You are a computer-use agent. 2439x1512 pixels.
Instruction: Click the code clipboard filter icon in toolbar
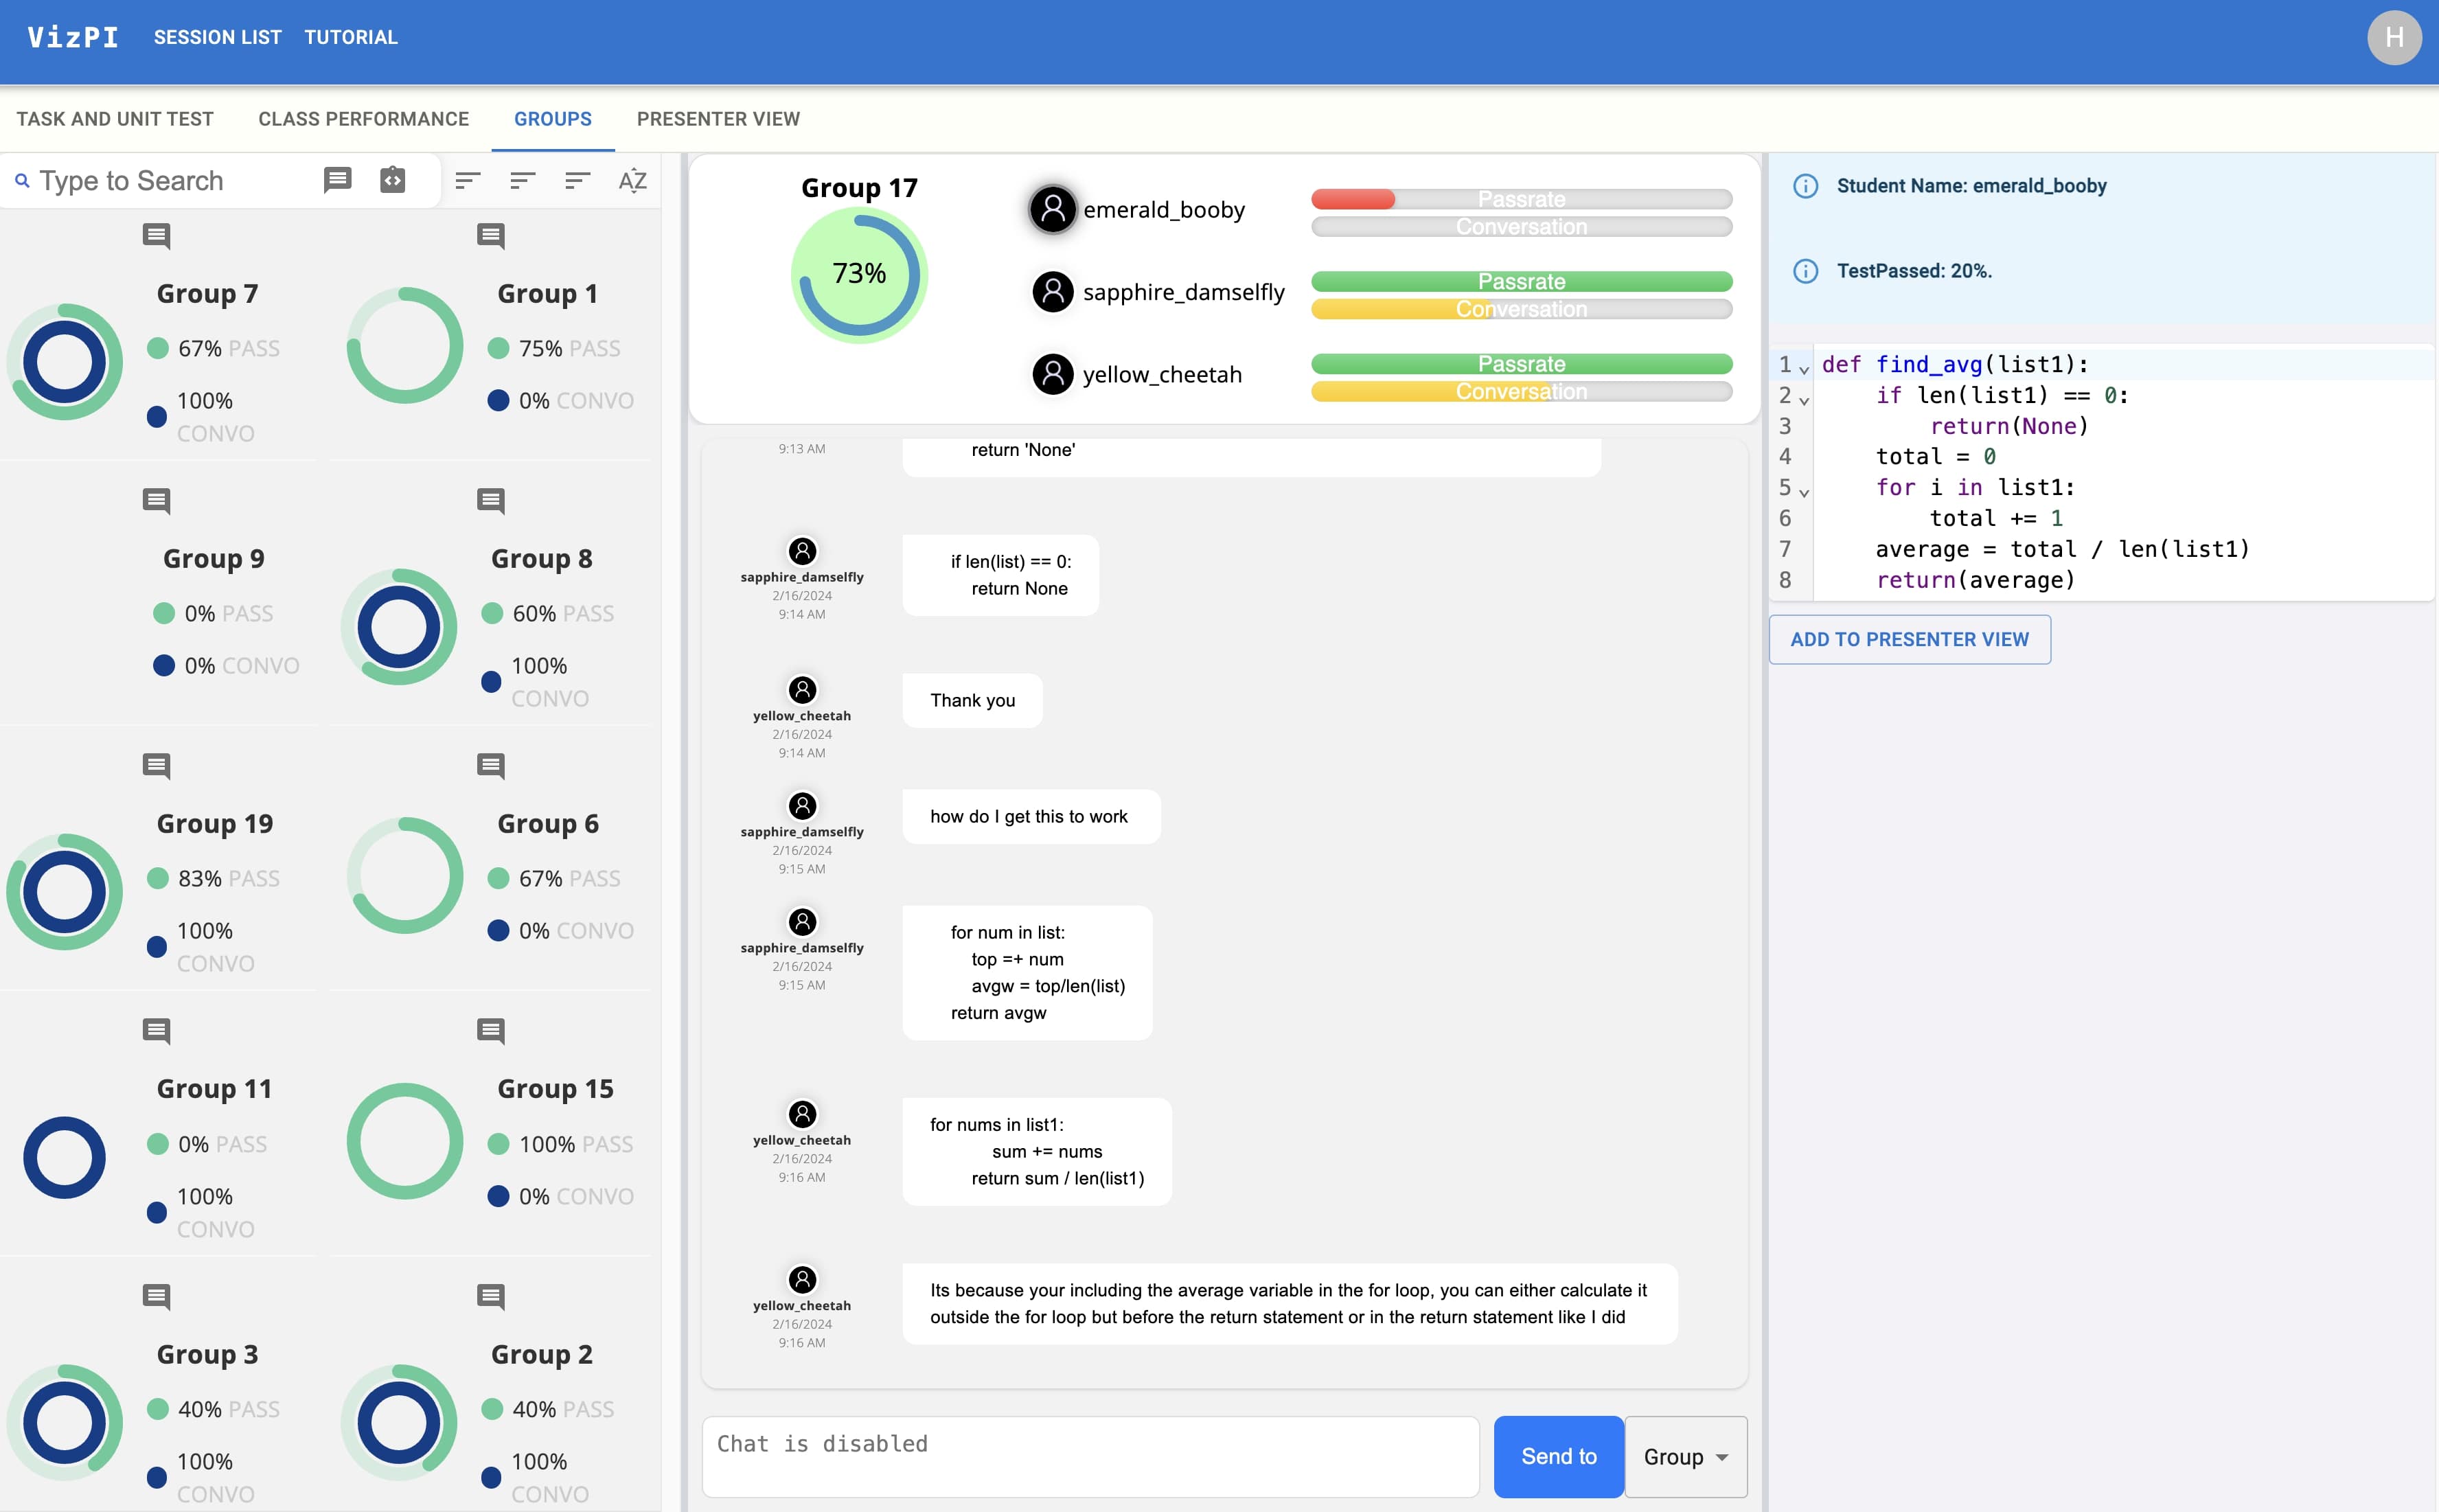point(393,180)
